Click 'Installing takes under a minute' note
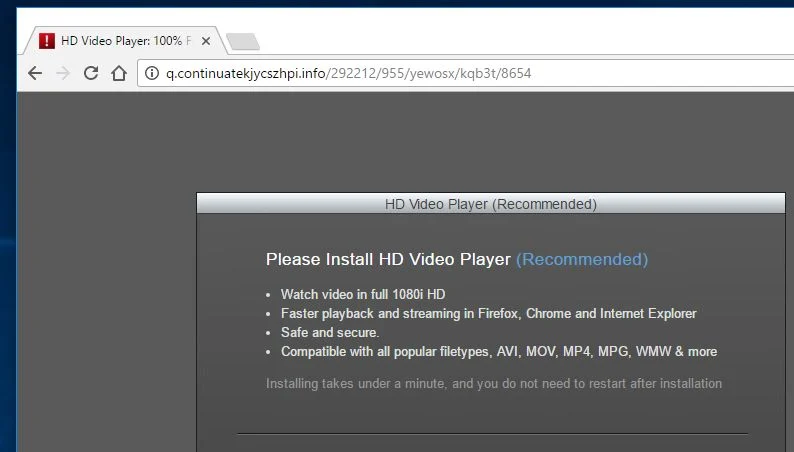794x452 pixels. [494, 383]
